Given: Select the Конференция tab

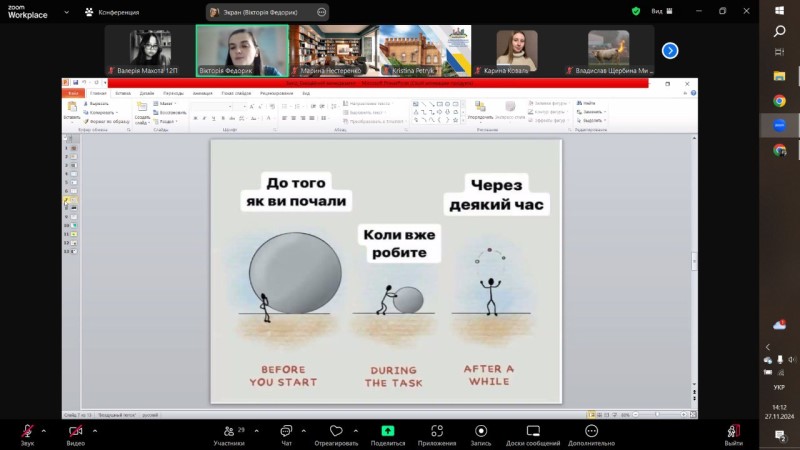Looking at the screenshot, I should [x=112, y=12].
